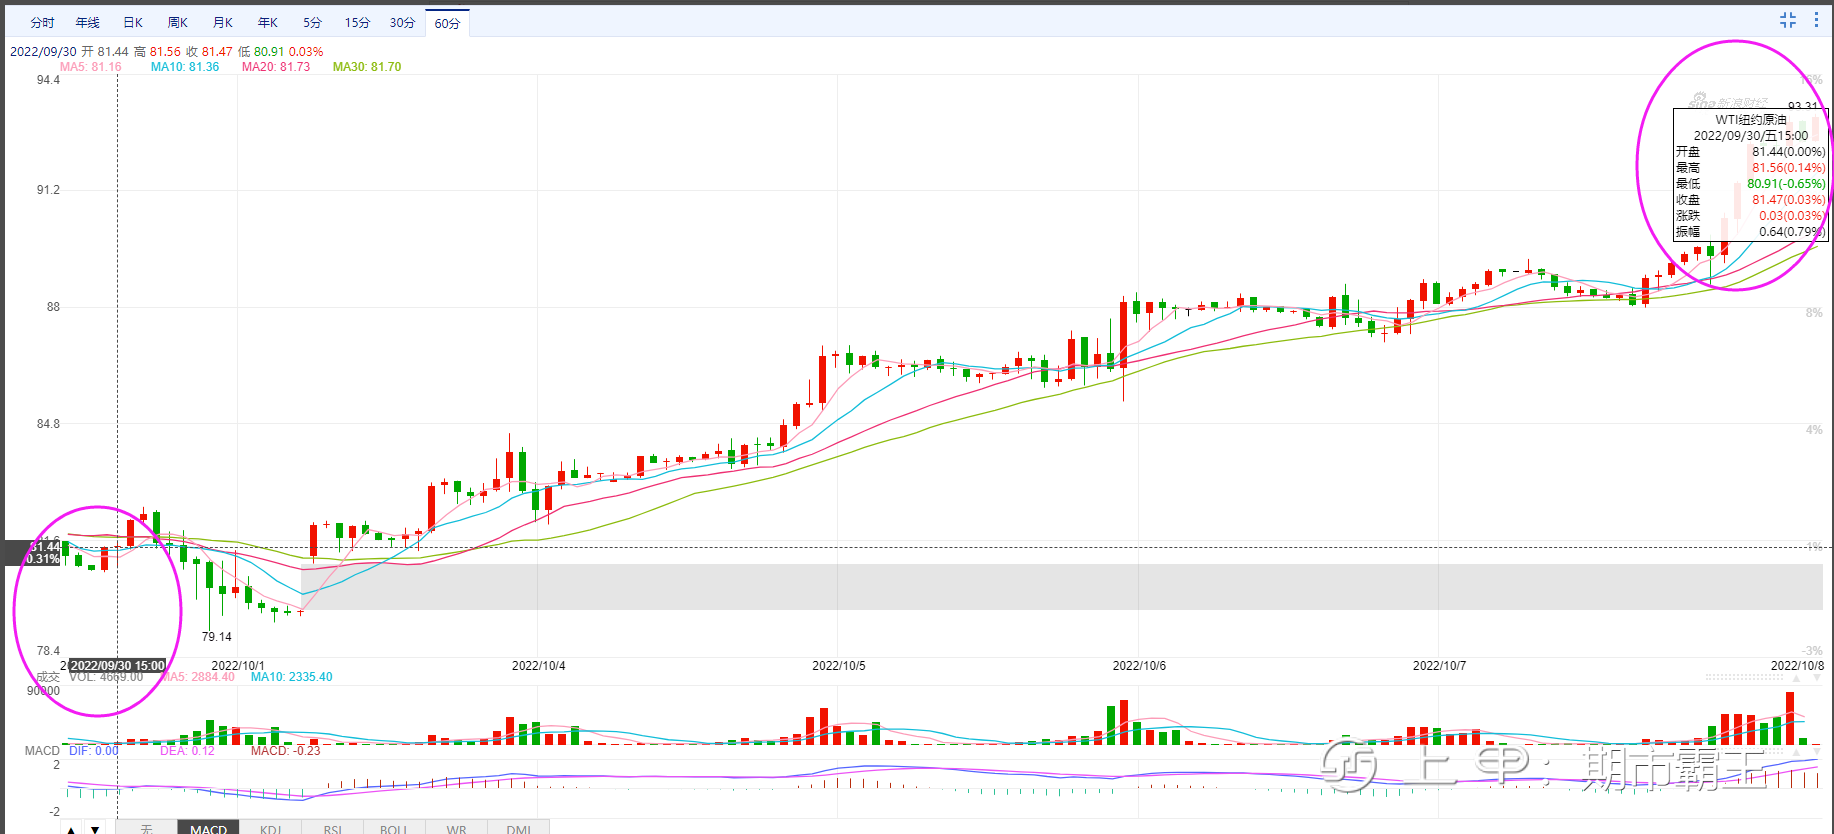This screenshot has height=834, width=1834.
Task: Select the DMI indicator tab
Action: (x=518, y=828)
